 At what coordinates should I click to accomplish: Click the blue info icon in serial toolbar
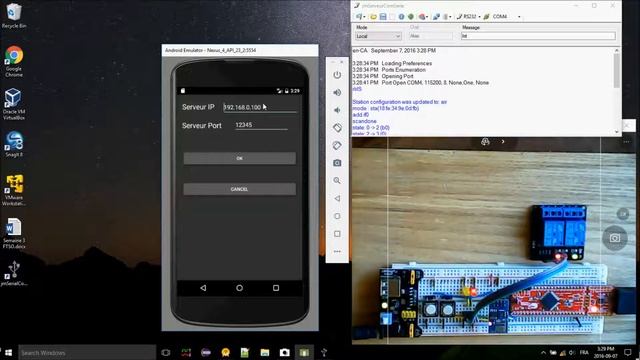(402, 17)
